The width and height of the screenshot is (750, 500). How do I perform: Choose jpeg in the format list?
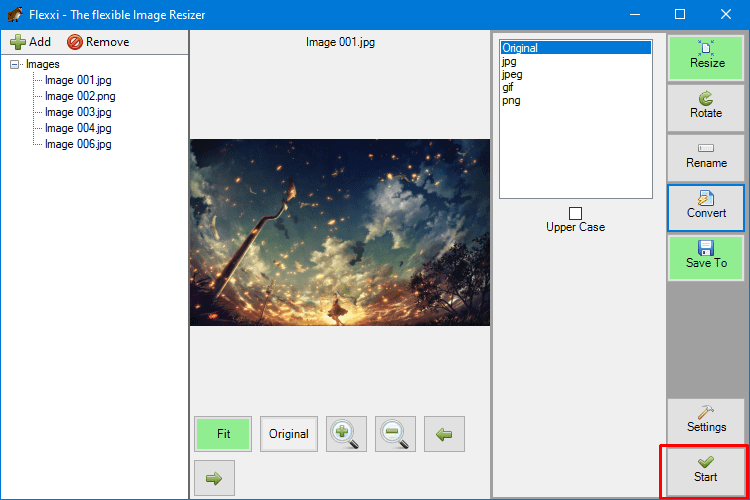pos(575,74)
